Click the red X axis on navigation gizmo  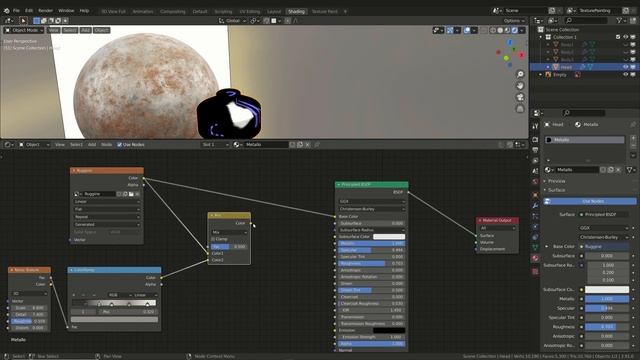point(522,55)
